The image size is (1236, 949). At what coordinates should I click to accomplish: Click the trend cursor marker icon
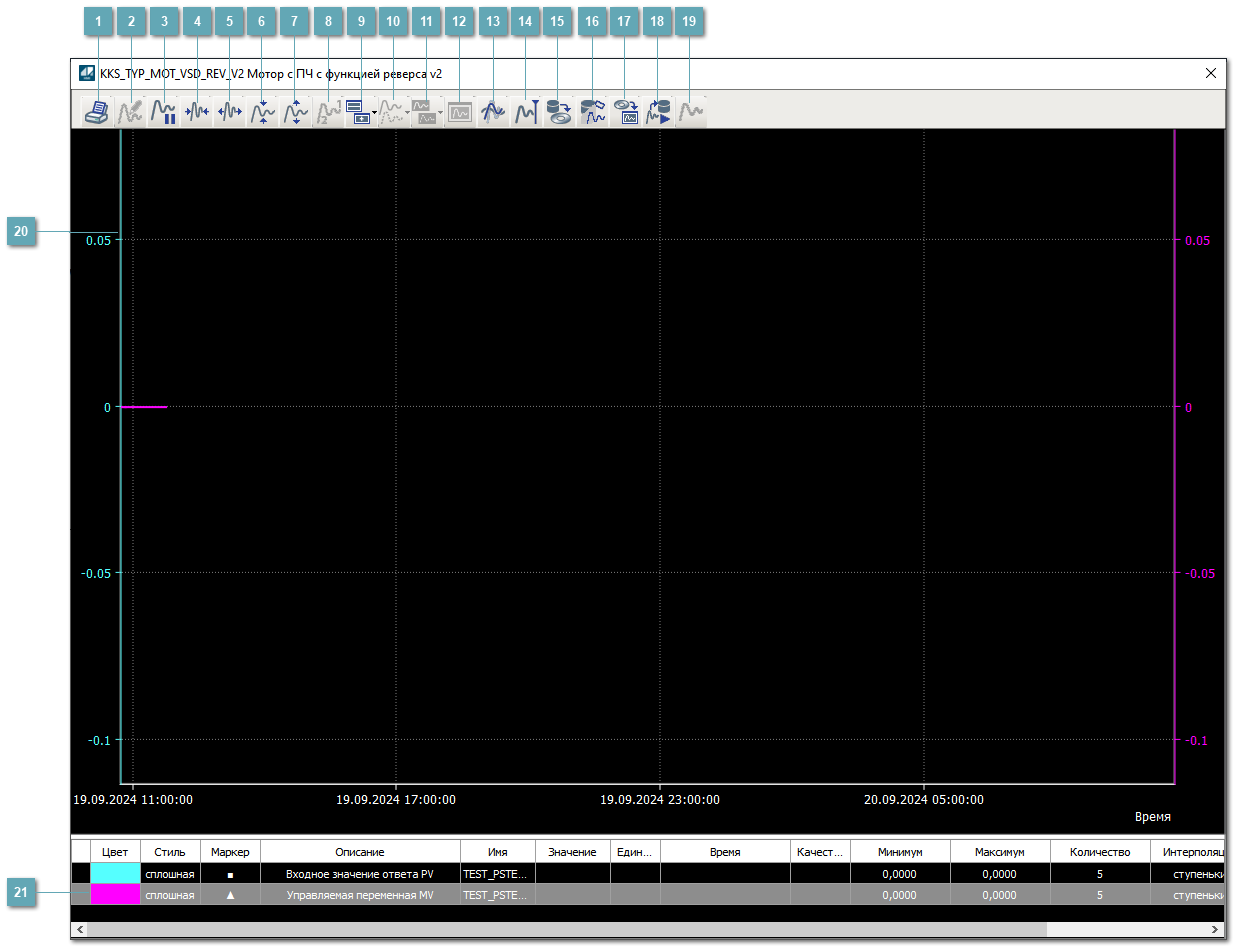pyautogui.click(x=526, y=112)
